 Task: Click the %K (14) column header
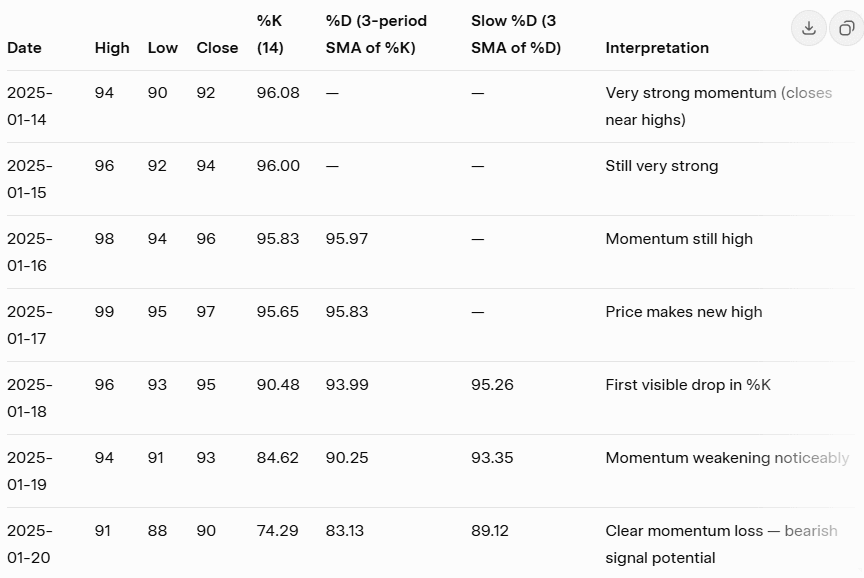point(270,34)
